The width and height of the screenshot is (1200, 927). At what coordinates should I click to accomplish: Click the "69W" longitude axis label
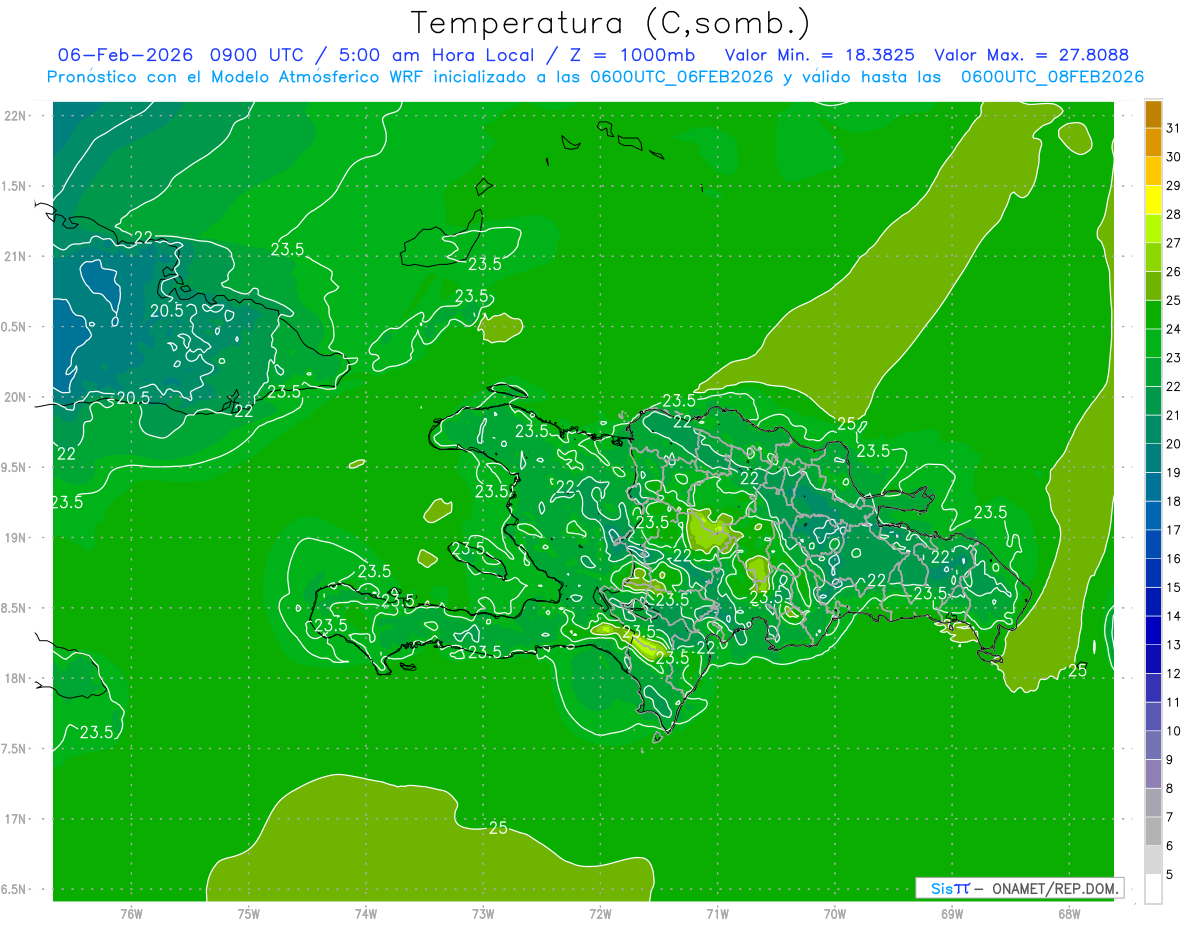pos(952,914)
